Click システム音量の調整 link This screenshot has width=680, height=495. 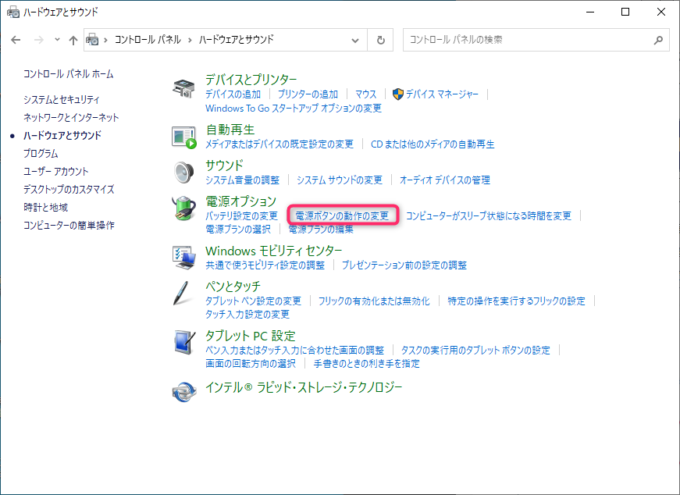click(242, 180)
